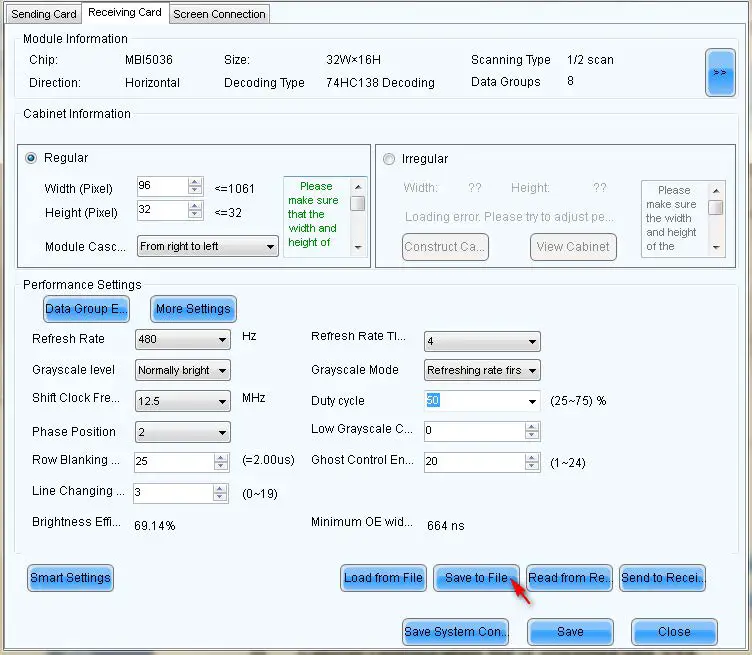Select the Regular cabinet radio button
Screen dimensions: 752x655
pyautogui.click(x=31, y=158)
